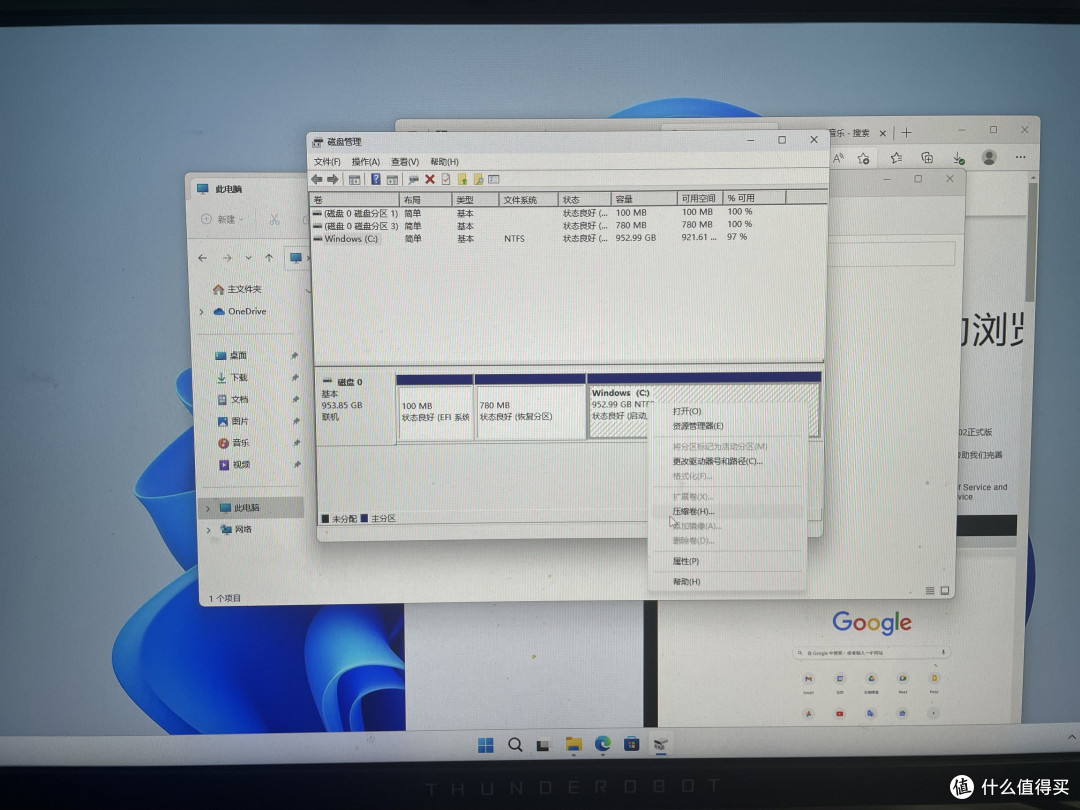This screenshot has height=810, width=1080.
Task: Select the (磁盘 0 磁盘分区 3) volume row
Action: pyautogui.click(x=568, y=225)
